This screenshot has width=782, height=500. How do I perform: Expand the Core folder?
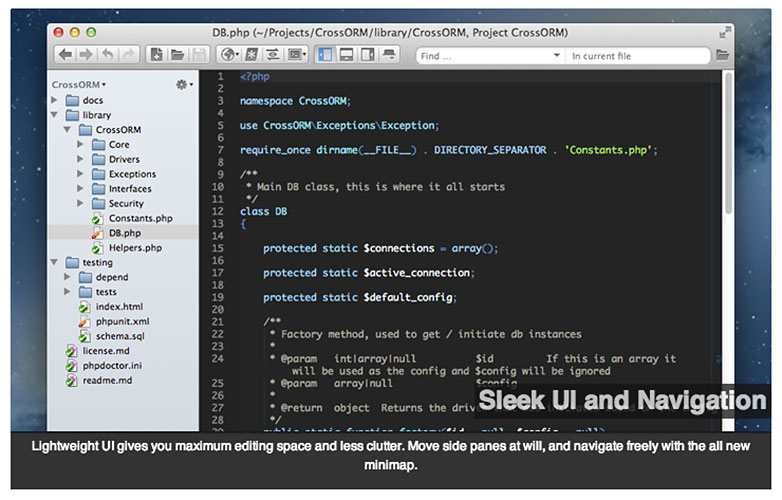(x=80, y=145)
